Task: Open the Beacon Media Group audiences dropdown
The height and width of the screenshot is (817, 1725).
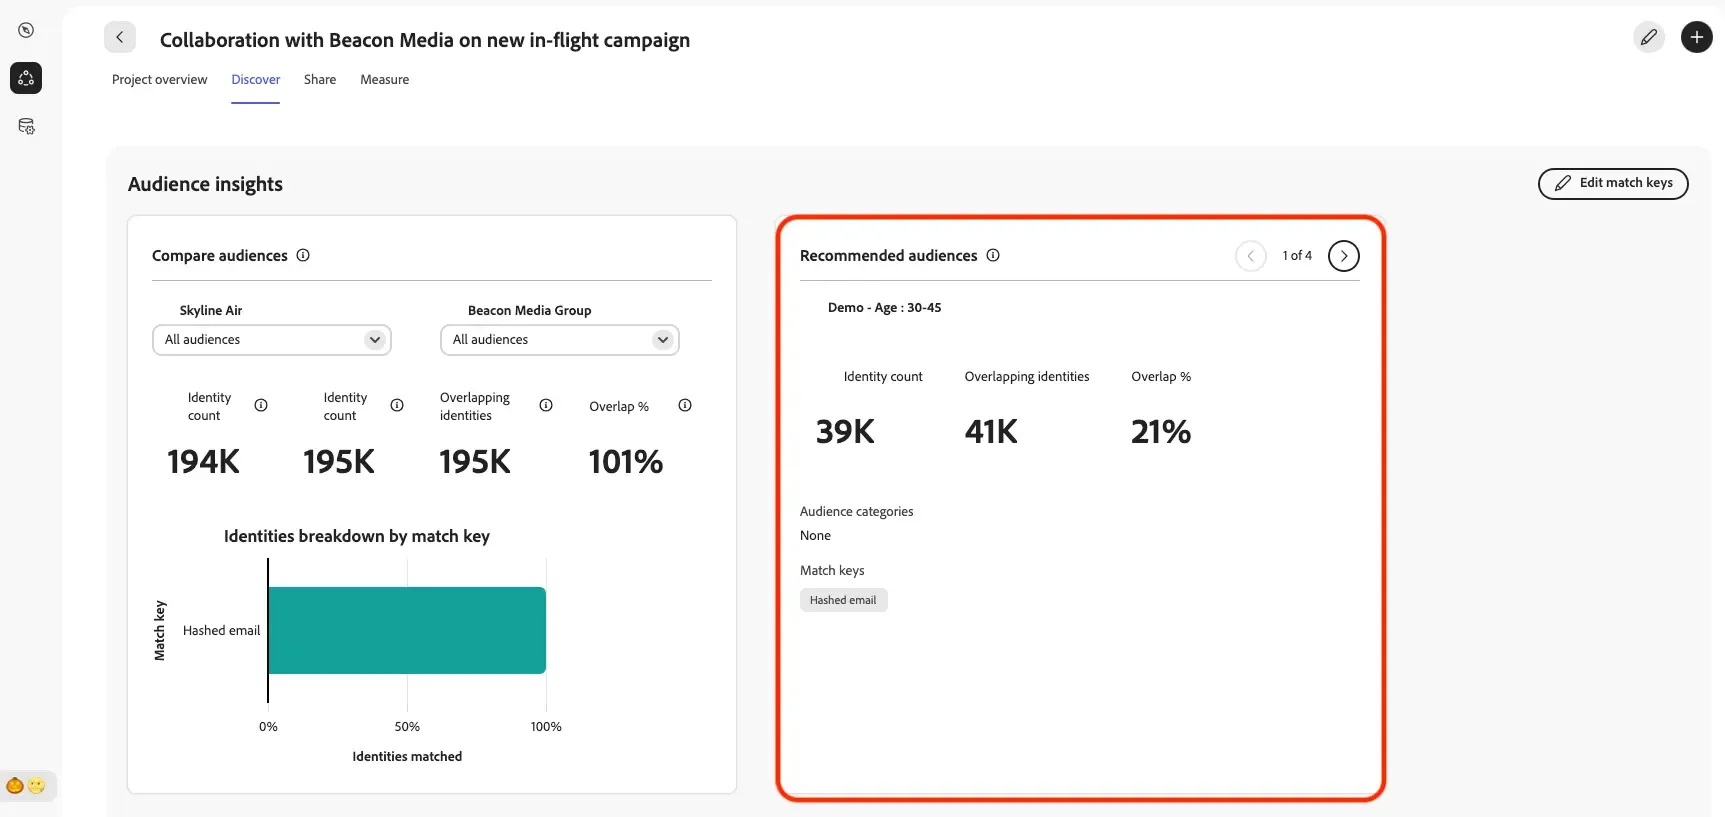Action: click(560, 340)
